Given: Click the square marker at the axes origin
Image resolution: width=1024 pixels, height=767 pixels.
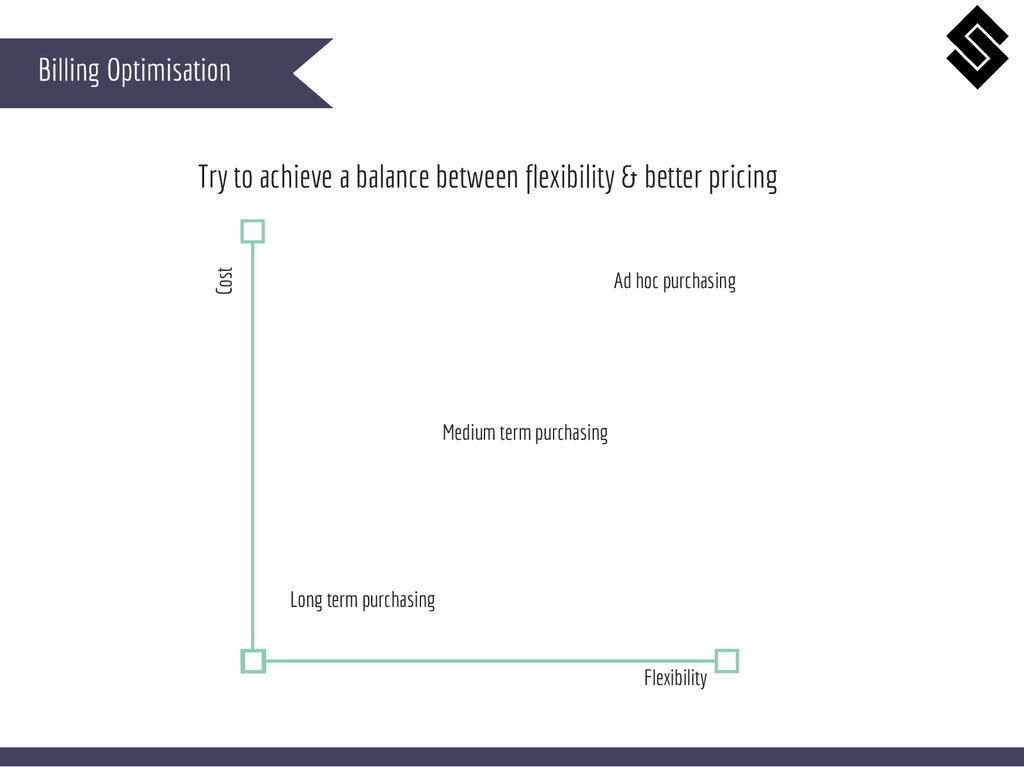Looking at the screenshot, I should 253,661.
